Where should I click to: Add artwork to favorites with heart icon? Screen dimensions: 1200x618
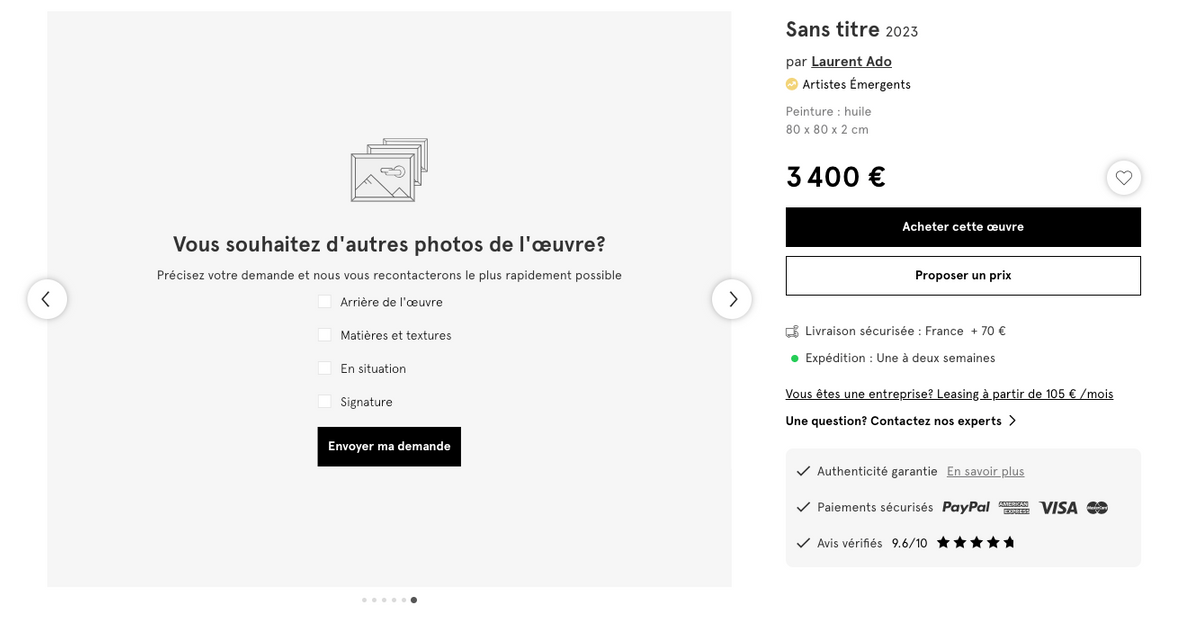pyautogui.click(x=1124, y=178)
